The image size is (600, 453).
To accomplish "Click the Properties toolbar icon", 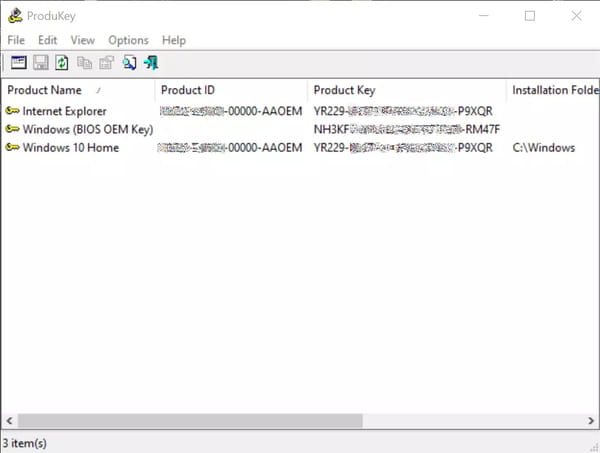I will [106, 62].
